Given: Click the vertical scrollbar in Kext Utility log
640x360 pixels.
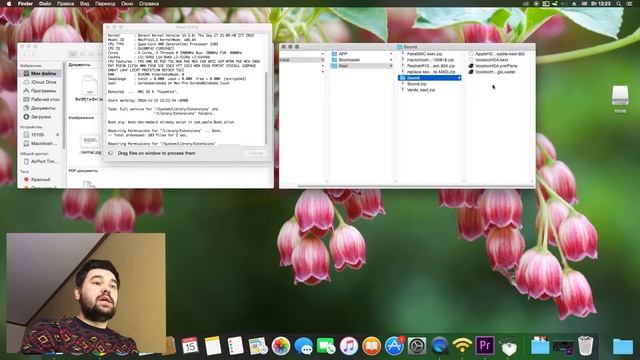Looking at the screenshot, I should pyautogui.click(x=268, y=108).
